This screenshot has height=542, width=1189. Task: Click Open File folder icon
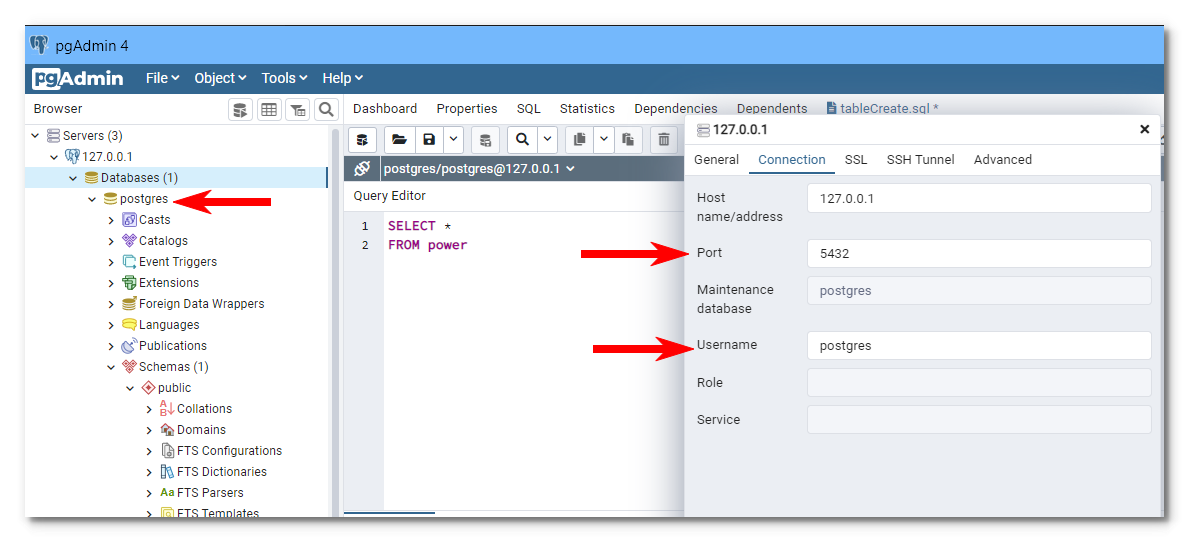pos(400,139)
